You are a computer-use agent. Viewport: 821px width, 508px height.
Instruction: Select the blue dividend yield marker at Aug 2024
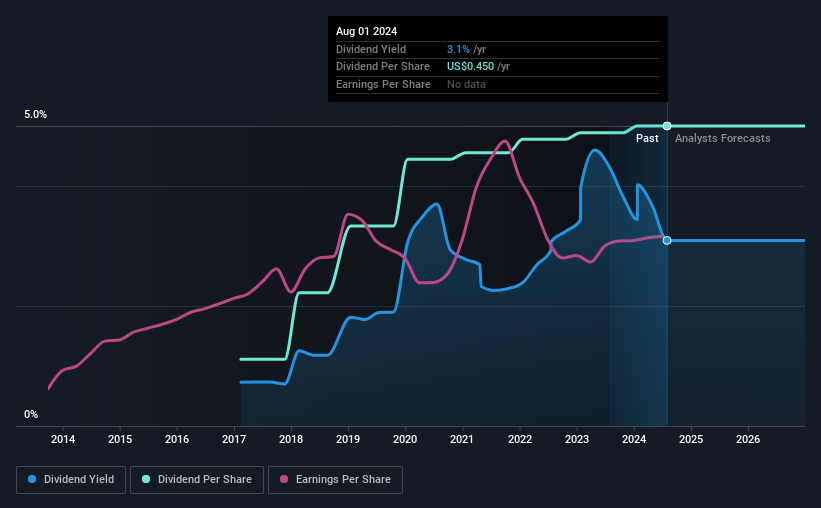[667, 240]
